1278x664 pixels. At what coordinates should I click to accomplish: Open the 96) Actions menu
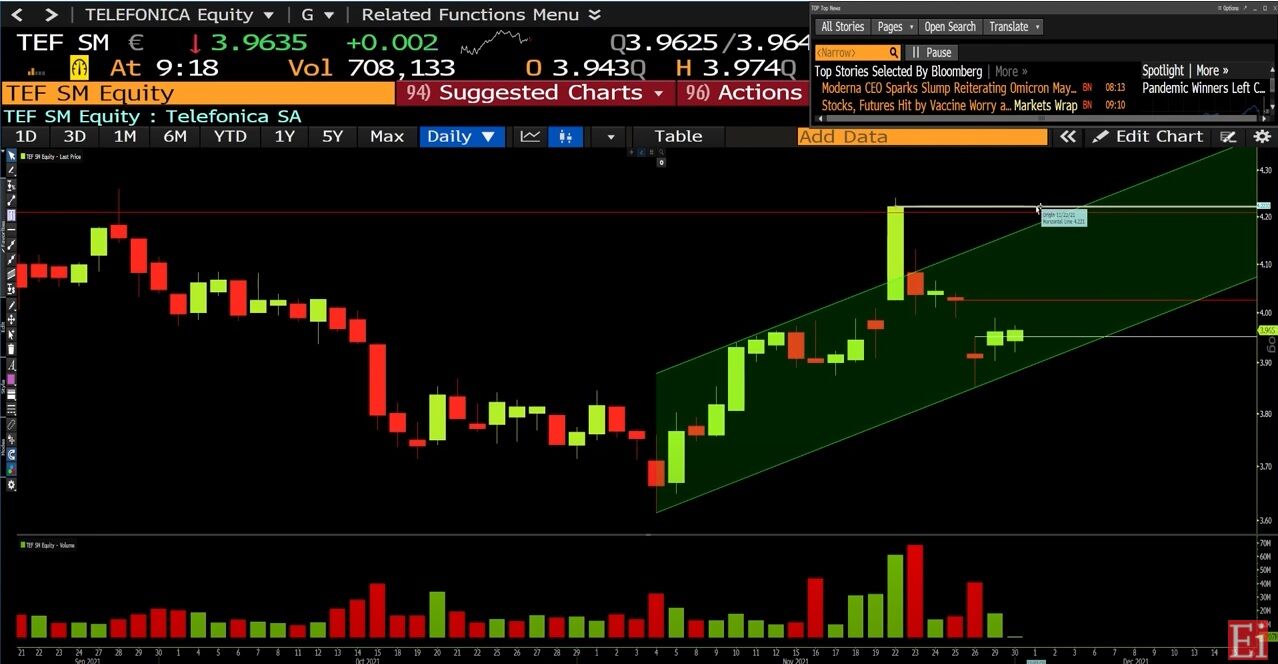point(741,93)
